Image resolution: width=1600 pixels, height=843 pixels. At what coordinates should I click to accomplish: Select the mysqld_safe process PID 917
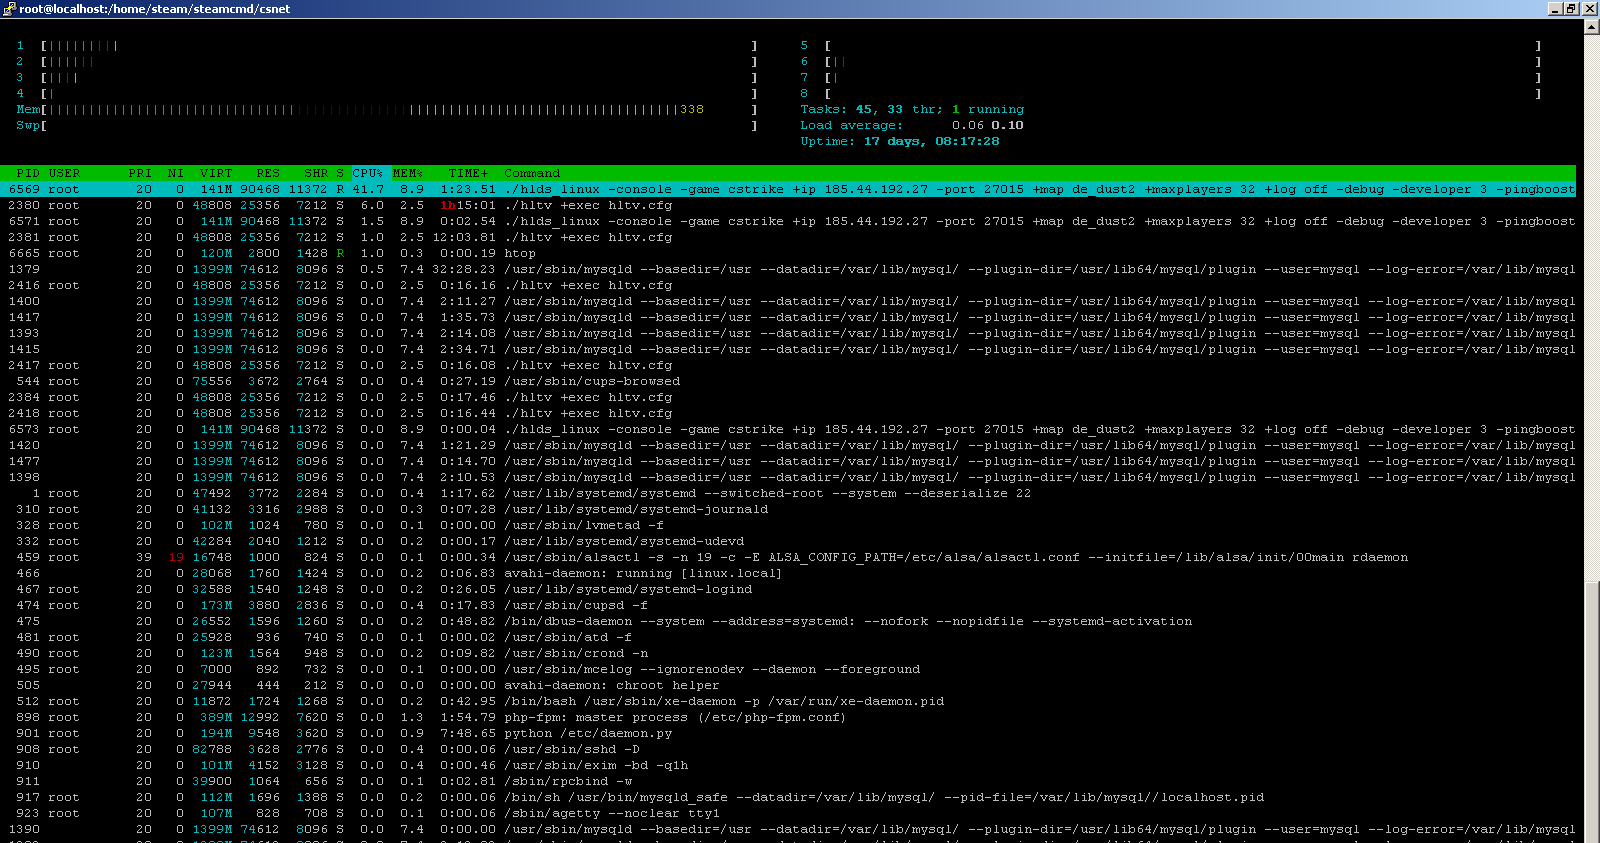point(788,797)
